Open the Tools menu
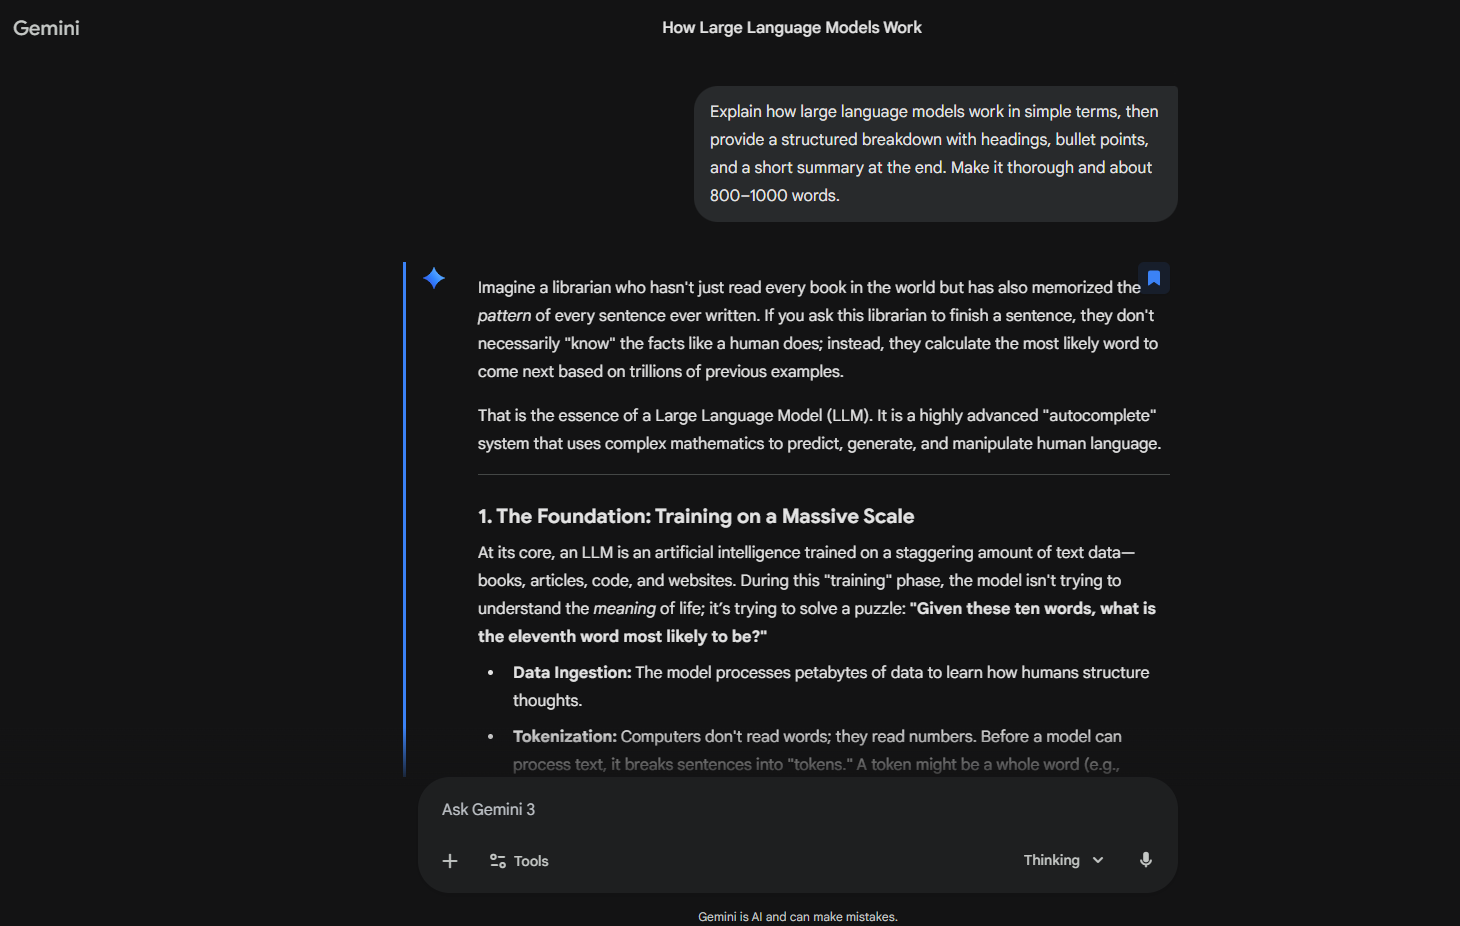Screen dimensions: 1460x926 coord(518,860)
